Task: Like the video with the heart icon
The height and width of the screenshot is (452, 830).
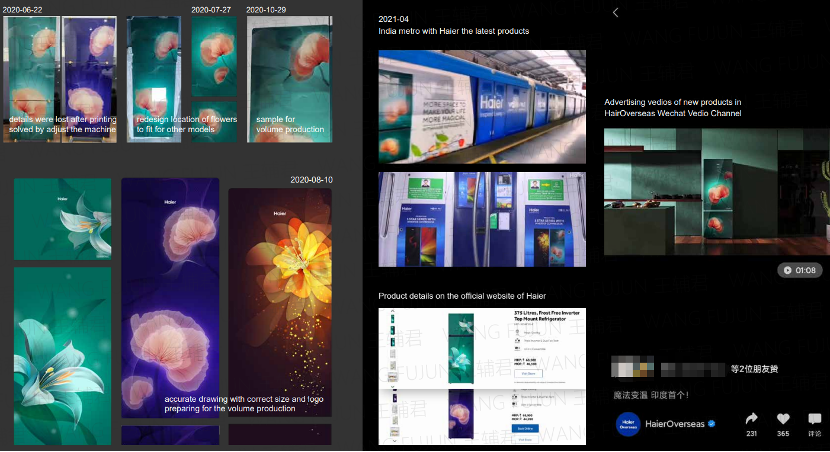Action: [783, 419]
